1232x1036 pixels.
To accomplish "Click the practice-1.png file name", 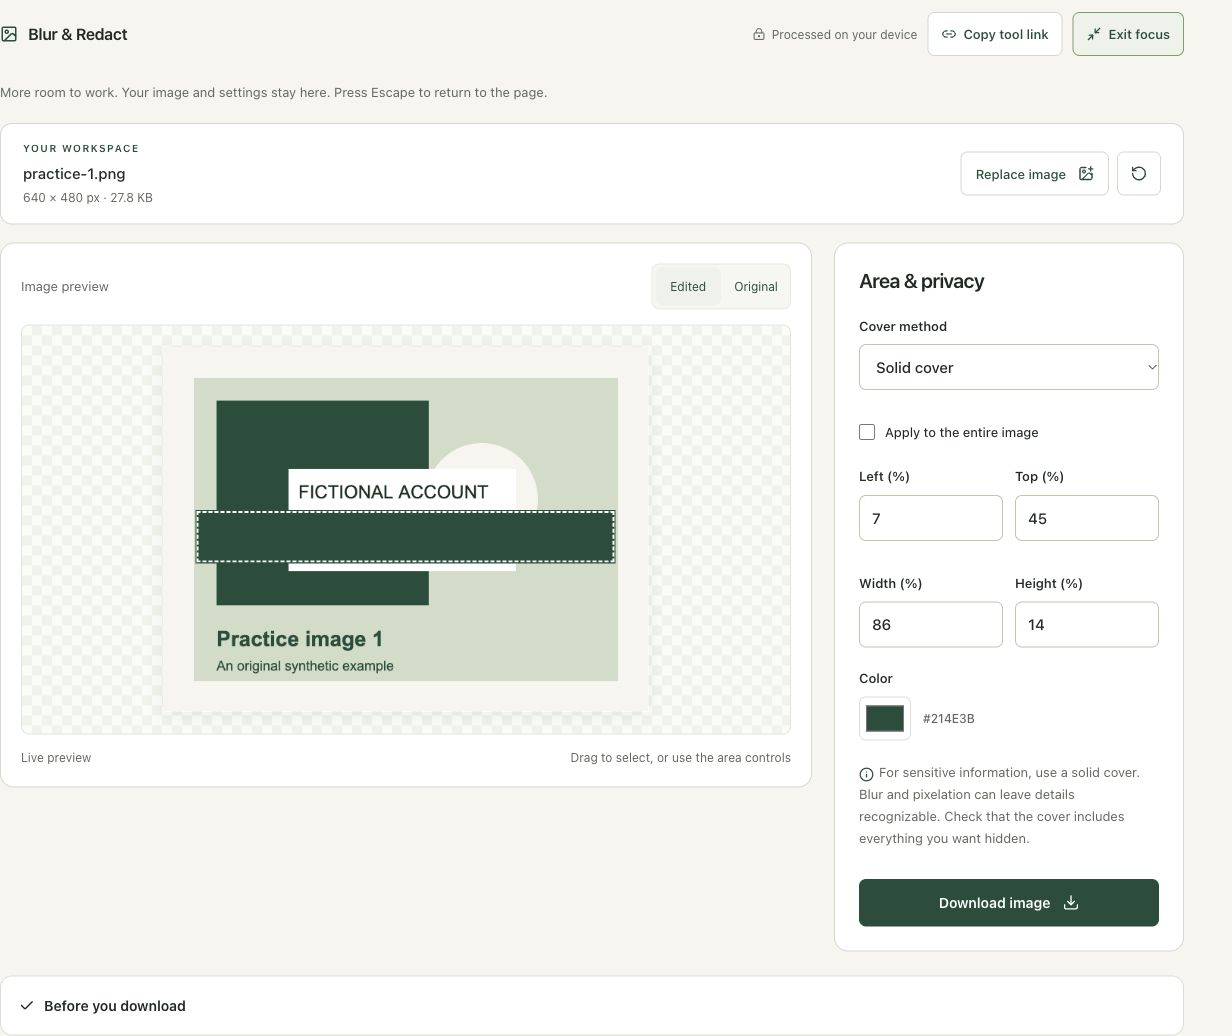I will coord(74,173).
